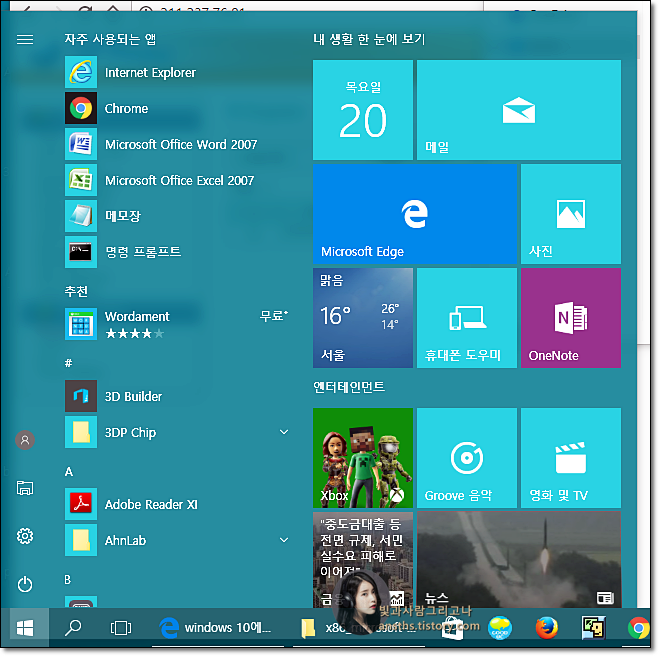659x656 pixels.
Task: Open the 휴대폰 도우미 tile
Action: pos(467,318)
